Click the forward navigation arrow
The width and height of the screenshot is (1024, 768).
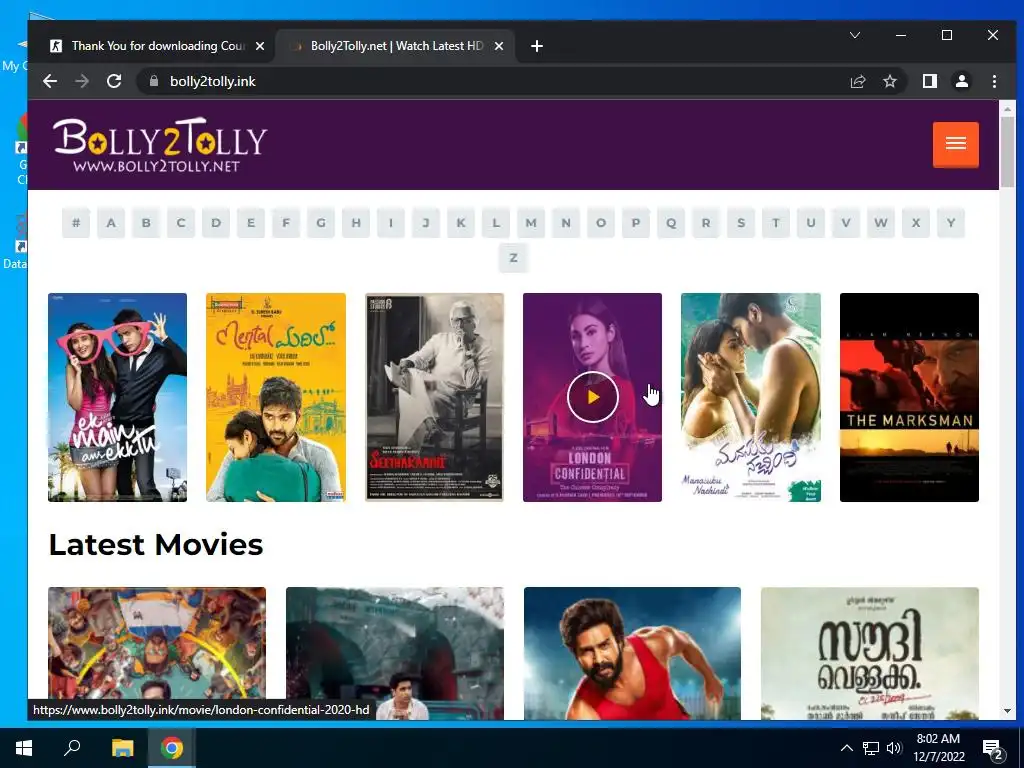point(82,81)
